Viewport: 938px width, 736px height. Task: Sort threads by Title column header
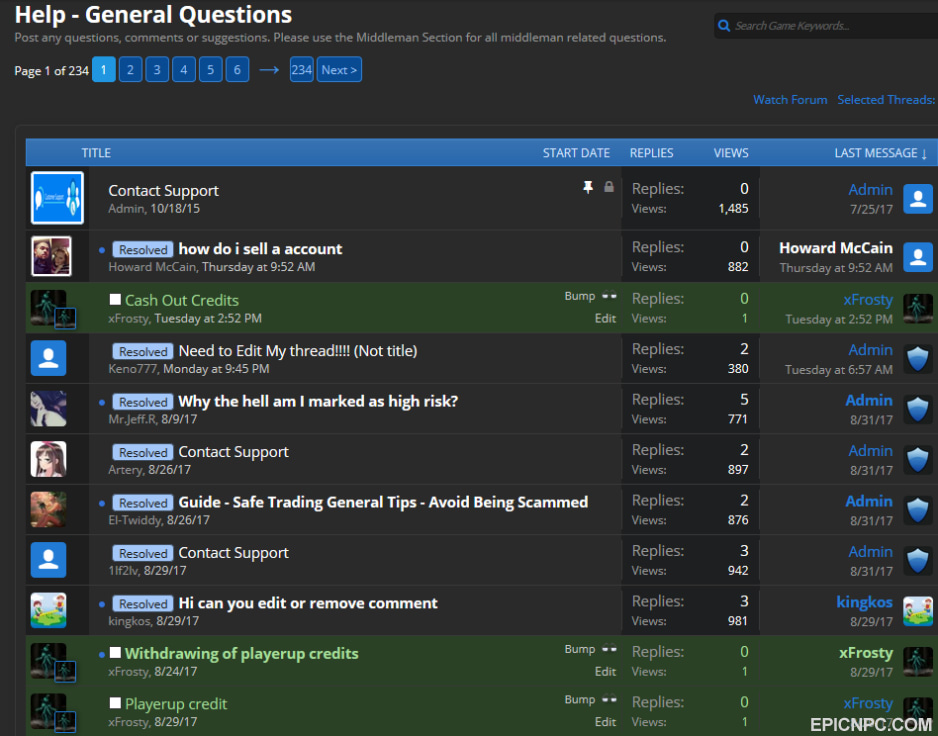click(96, 153)
